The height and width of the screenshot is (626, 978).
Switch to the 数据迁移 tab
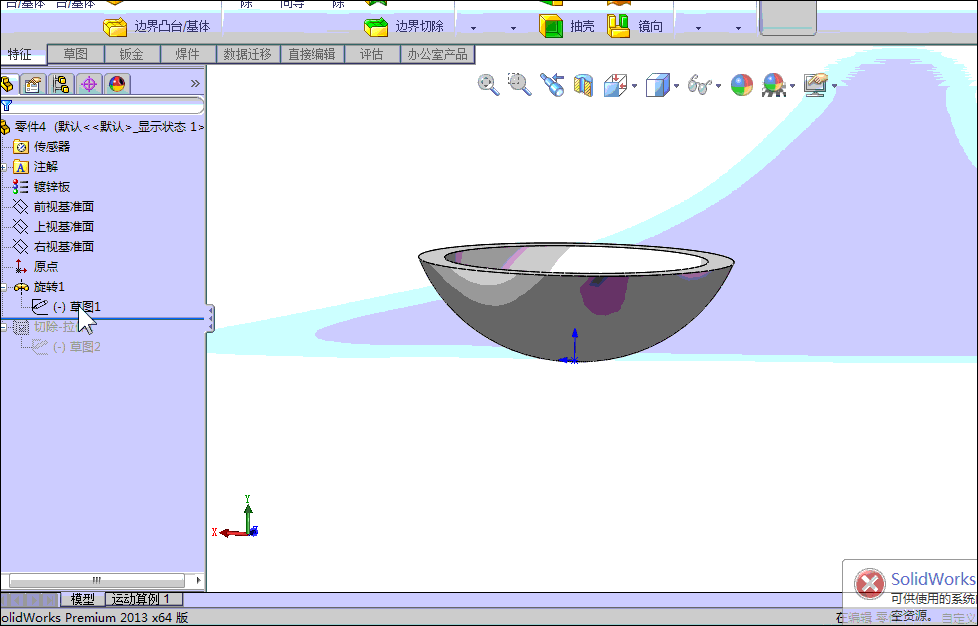248,54
